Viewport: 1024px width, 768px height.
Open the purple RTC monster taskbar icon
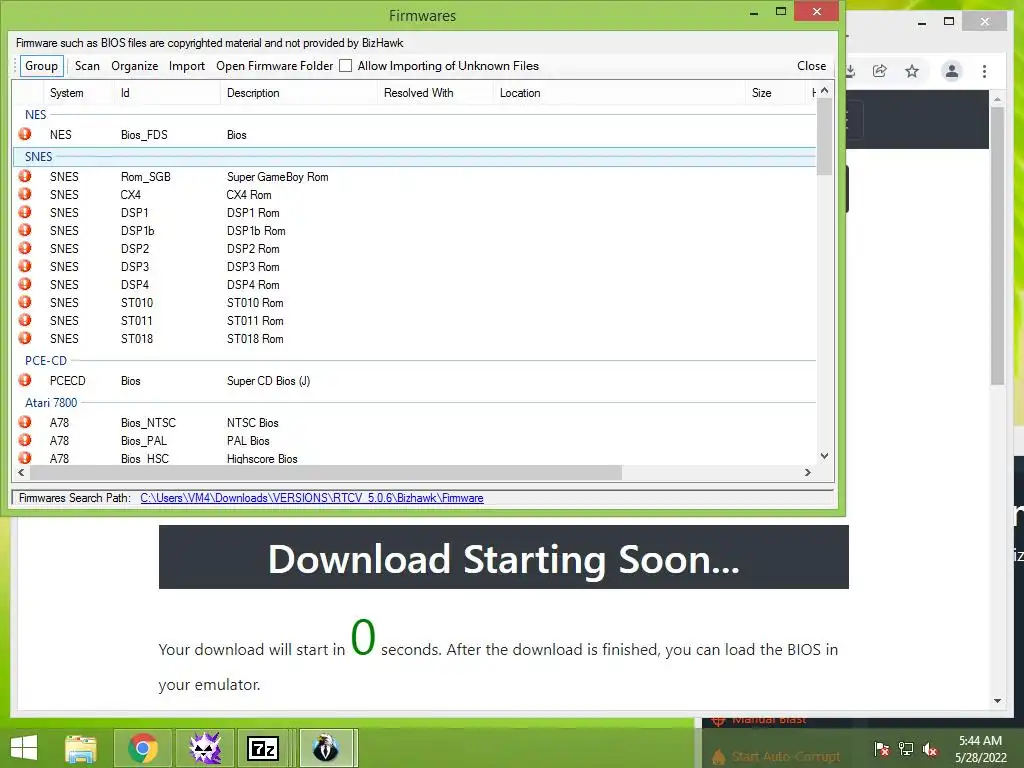(x=205, y=748)
